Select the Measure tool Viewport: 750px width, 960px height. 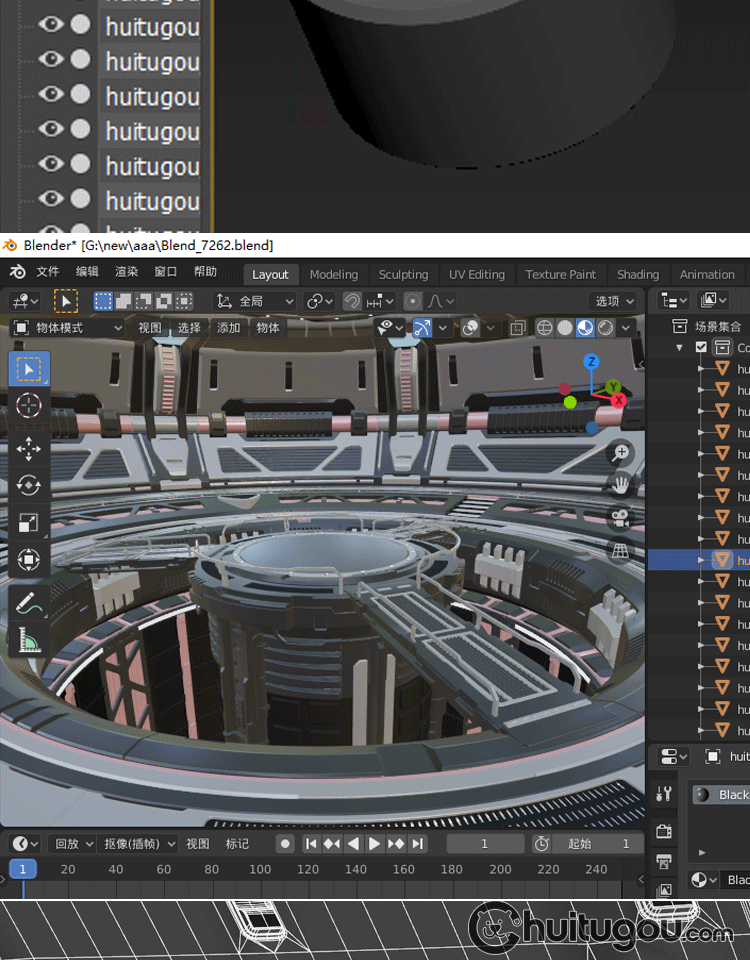[x=29, y=640]
